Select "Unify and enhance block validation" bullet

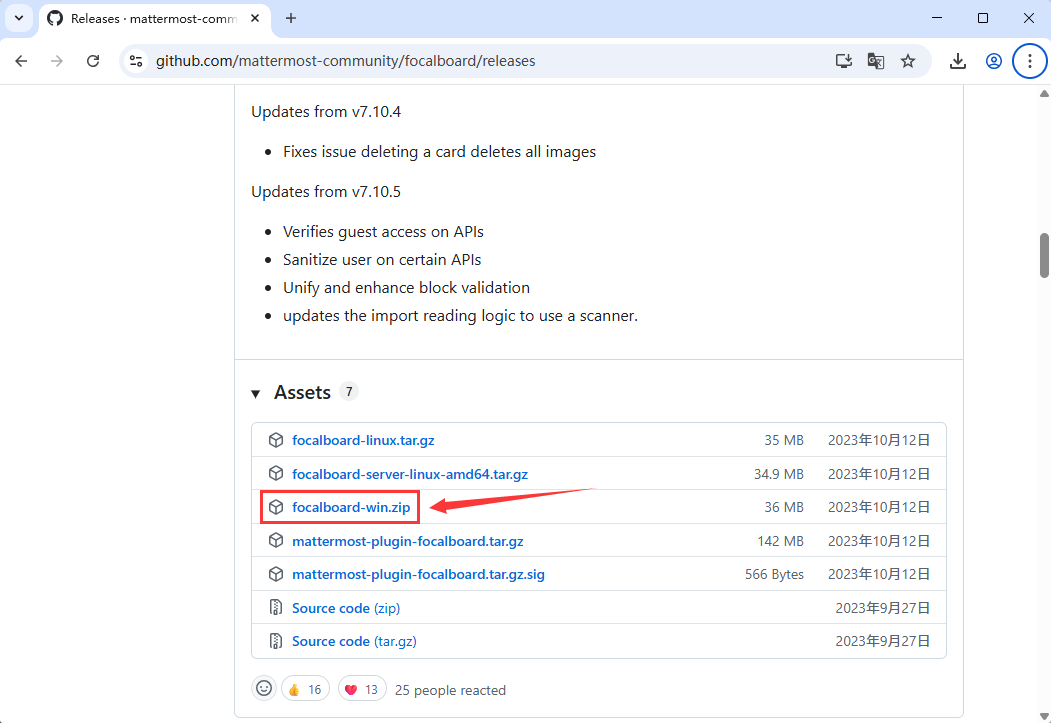(x=406, y=288)
